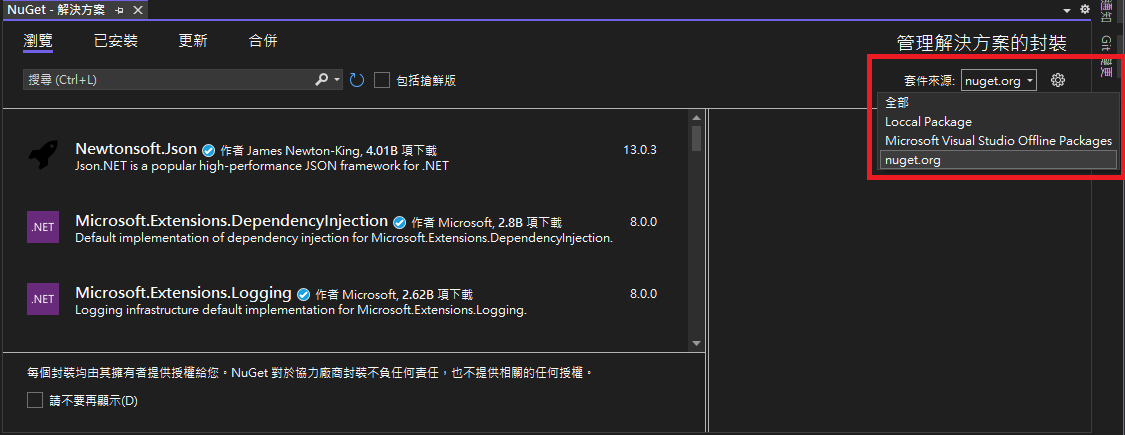Click the Logging infrastructure description text
The height and width of the screenshot is (435, 1125).
click(301, 310)
